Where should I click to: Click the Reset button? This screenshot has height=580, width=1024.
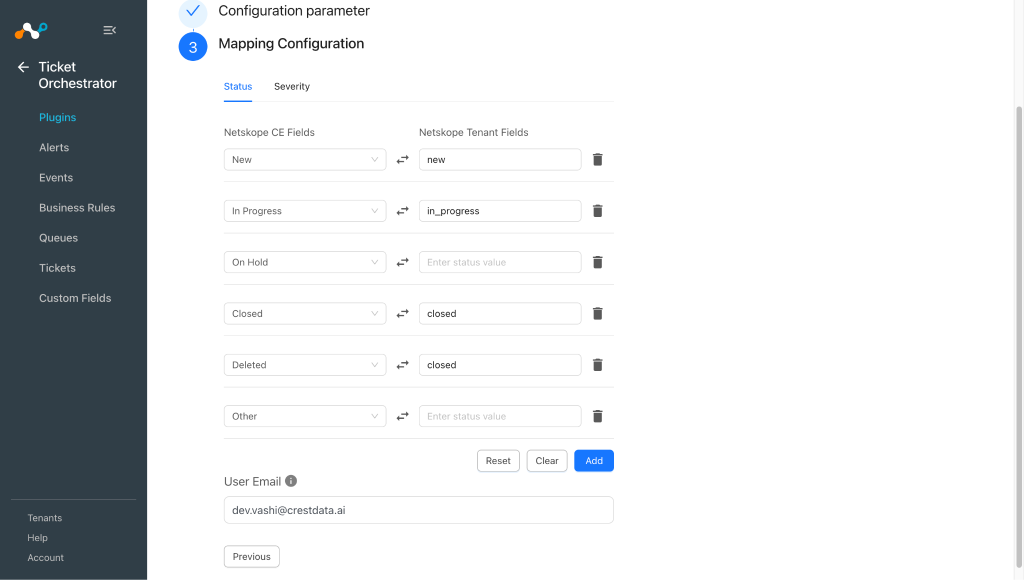498,460
